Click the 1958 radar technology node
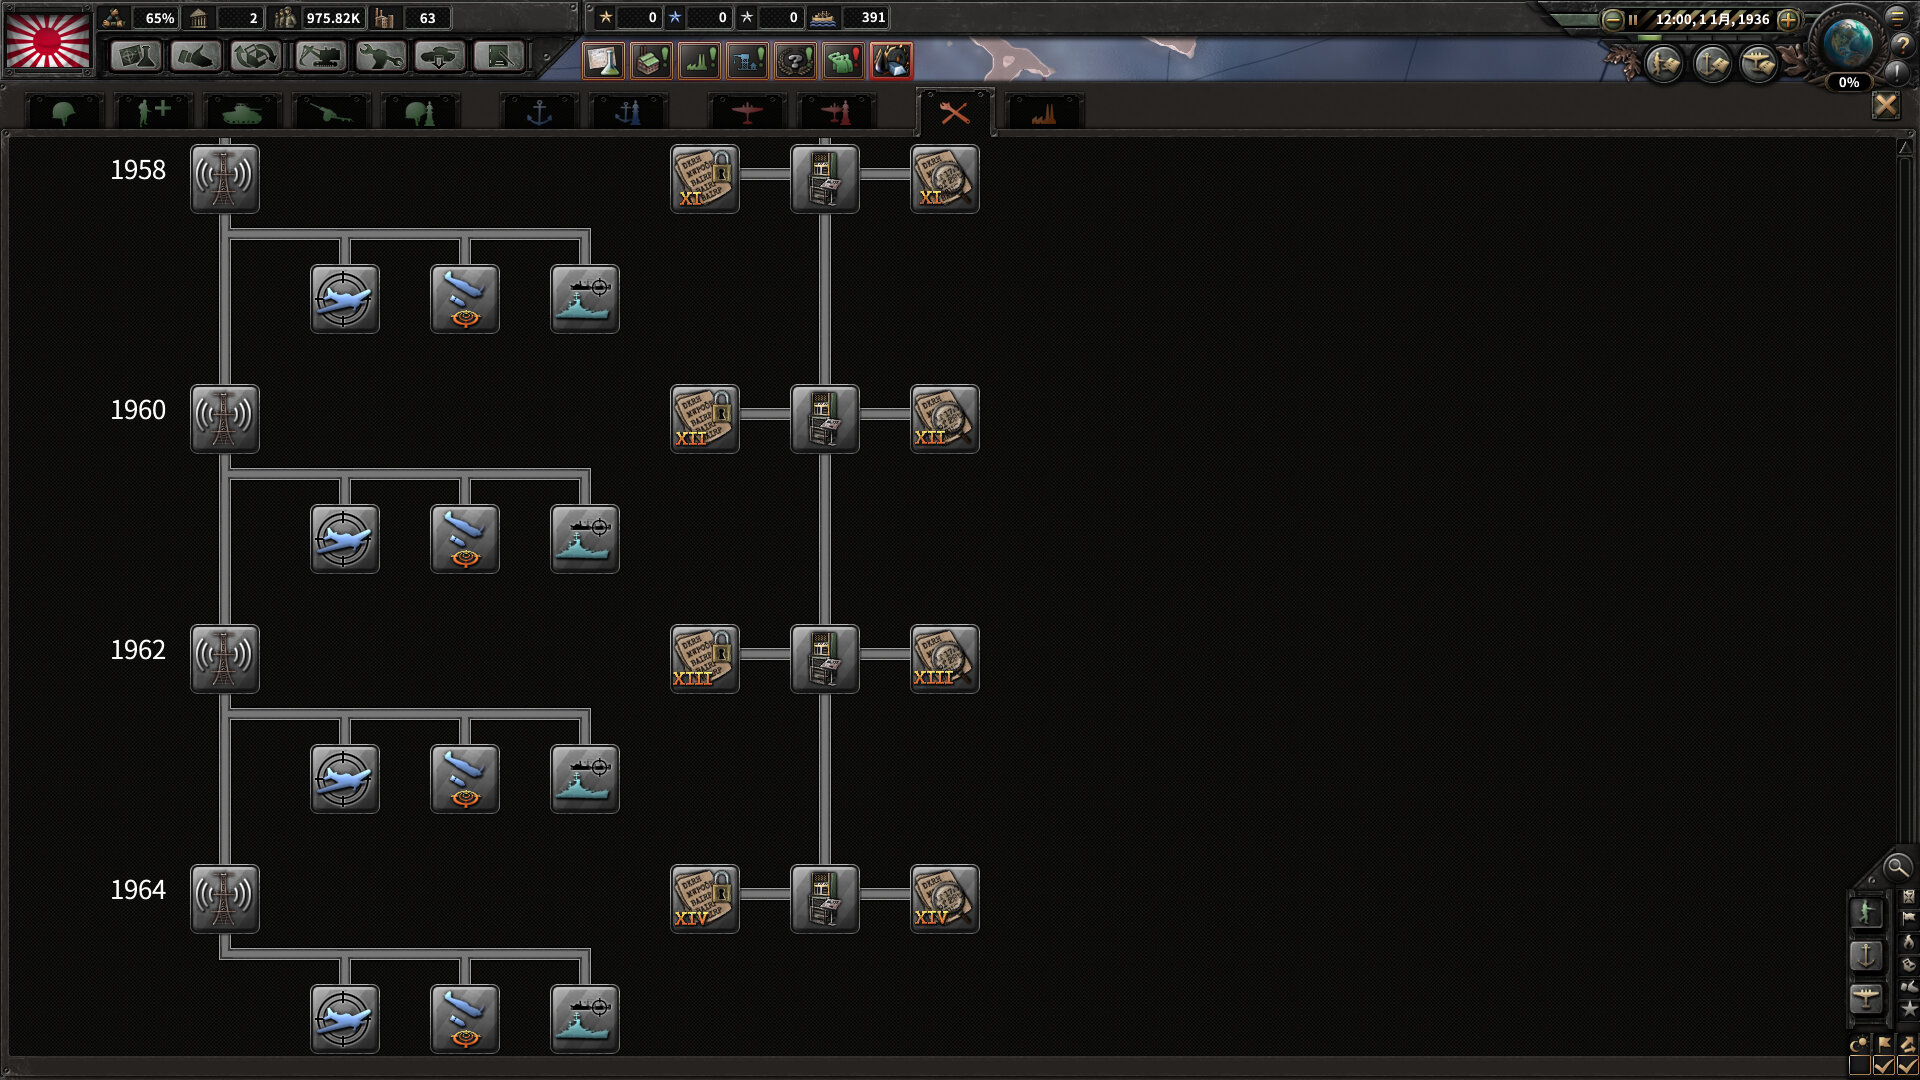This screenshot has width=1920, height=1080. point(224,178)
